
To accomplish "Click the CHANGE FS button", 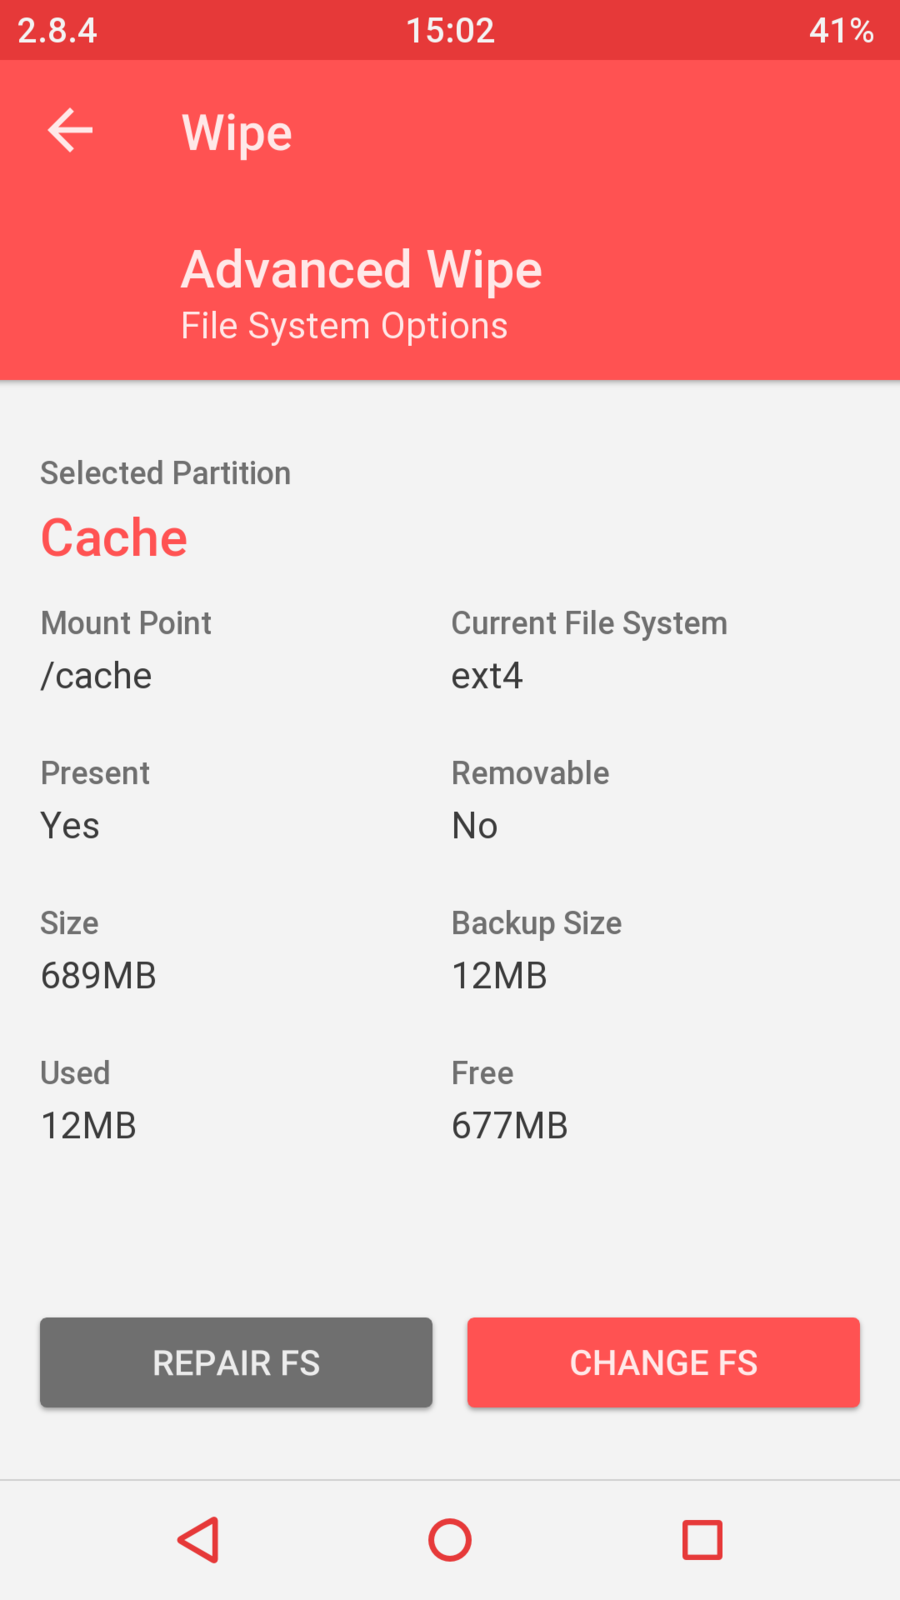I will [x=663, y=1362].
